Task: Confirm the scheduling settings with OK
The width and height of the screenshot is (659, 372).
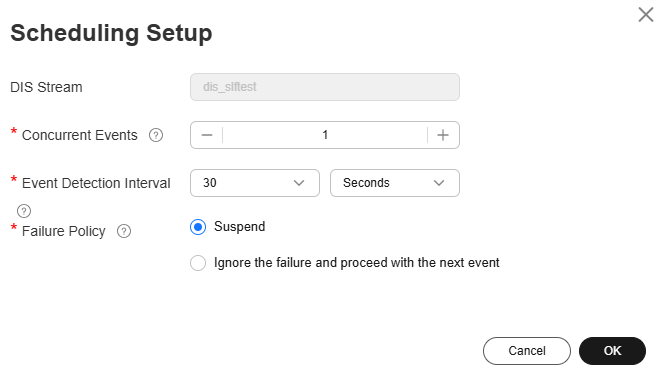Action: point(612,351)
